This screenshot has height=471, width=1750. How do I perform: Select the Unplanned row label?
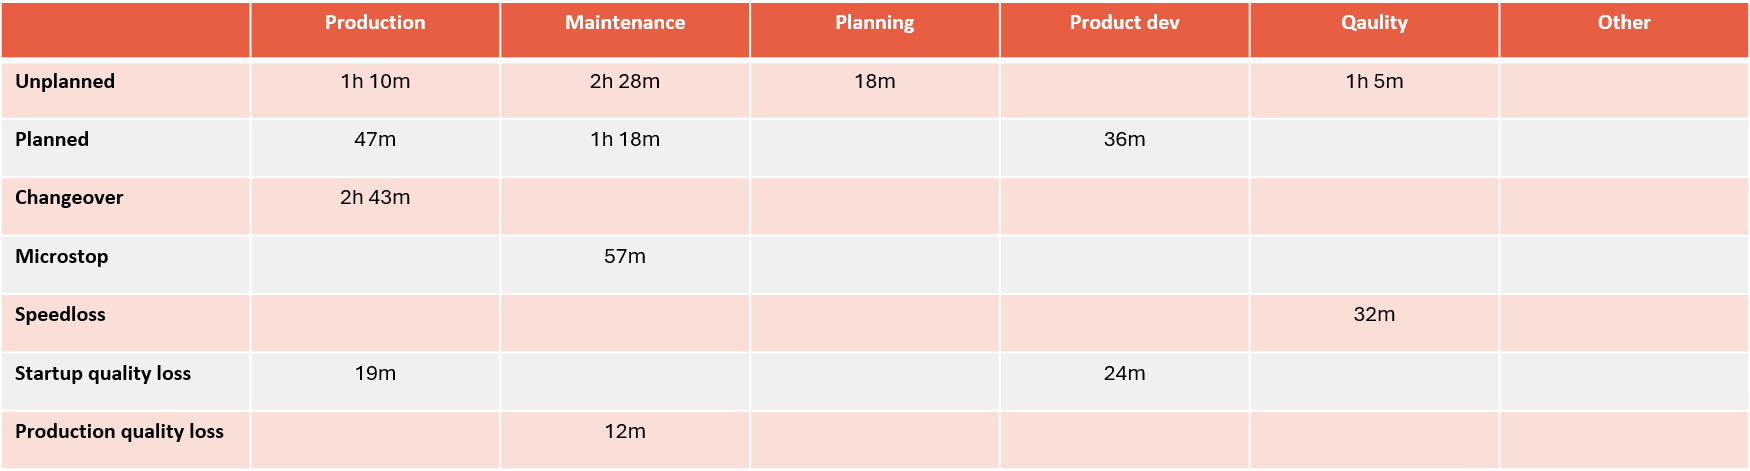point(65,82)
